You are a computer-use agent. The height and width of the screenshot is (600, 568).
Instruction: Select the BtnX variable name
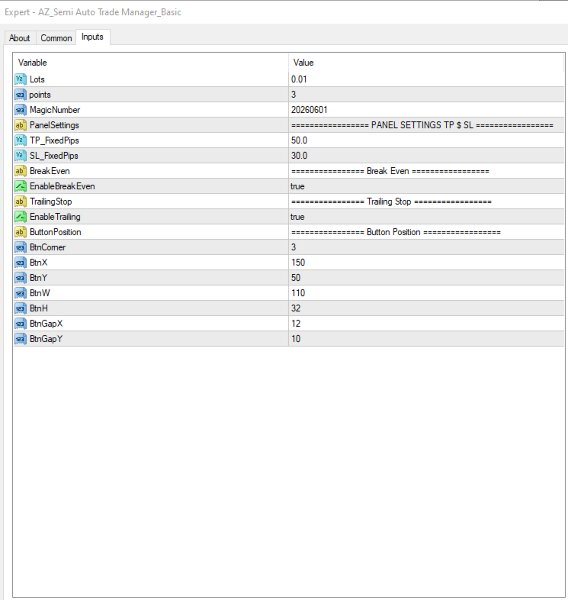[x=38, y=262]
